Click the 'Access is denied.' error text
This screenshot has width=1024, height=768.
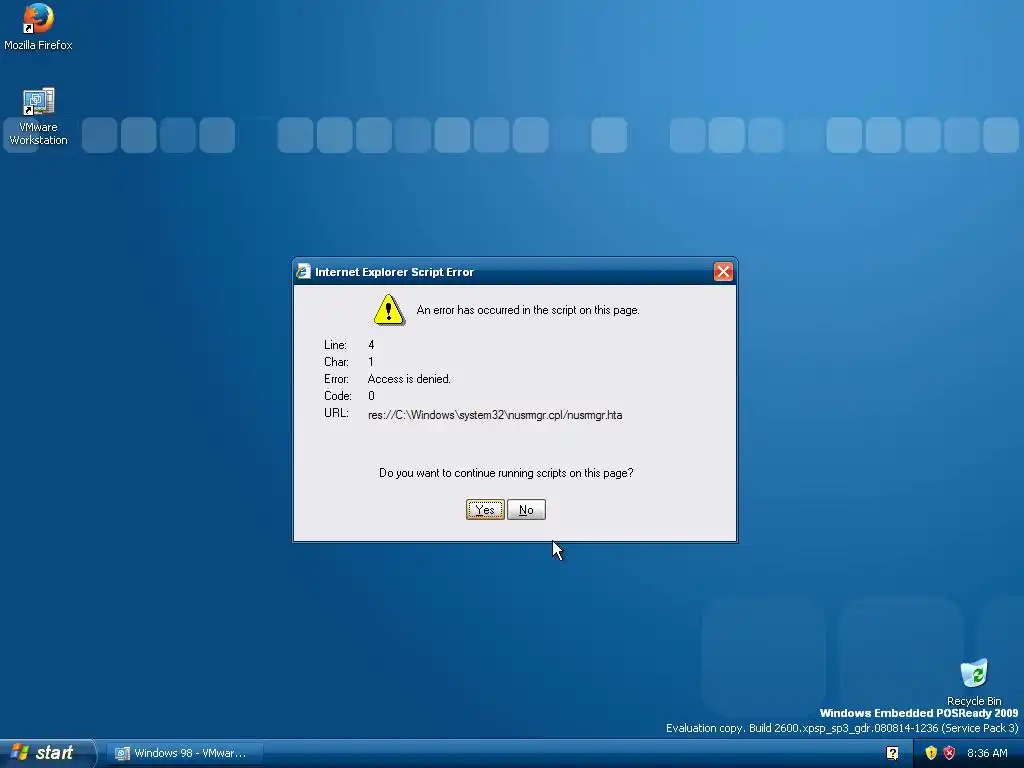pyautogui.click(x=409, y=379)
